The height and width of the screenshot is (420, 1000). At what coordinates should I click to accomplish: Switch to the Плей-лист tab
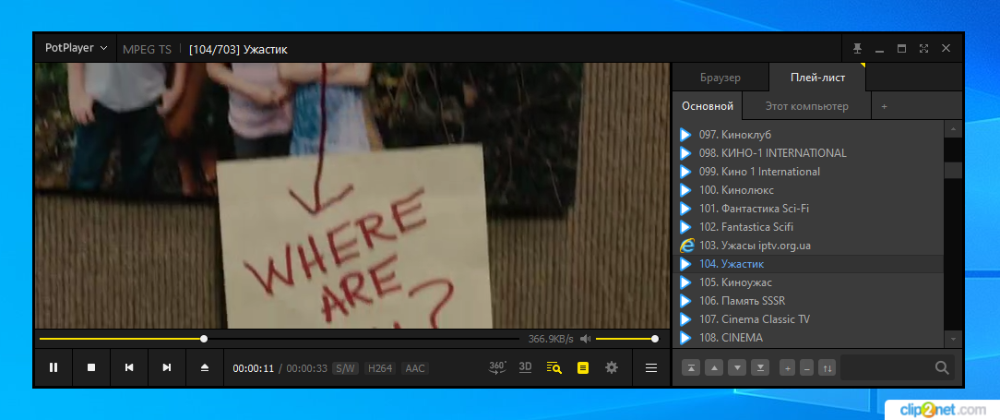pos(817,78)
